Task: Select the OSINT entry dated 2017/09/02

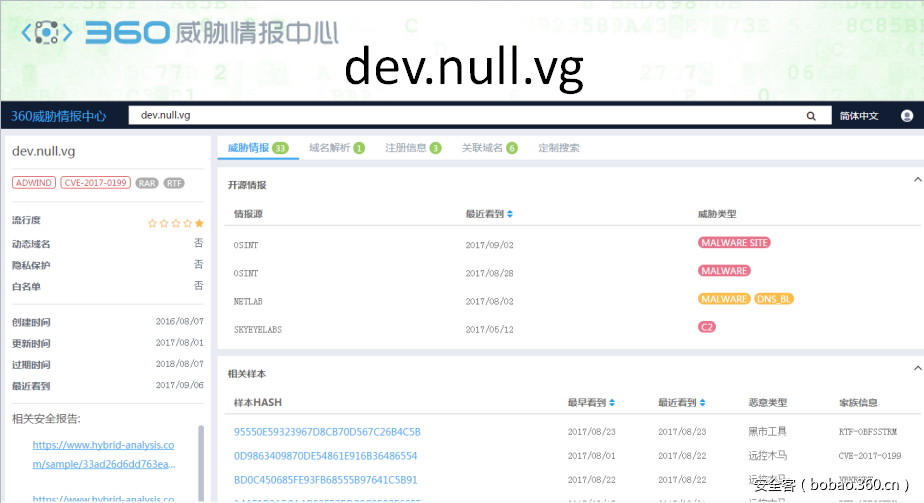Action: [x=246, y=245]
